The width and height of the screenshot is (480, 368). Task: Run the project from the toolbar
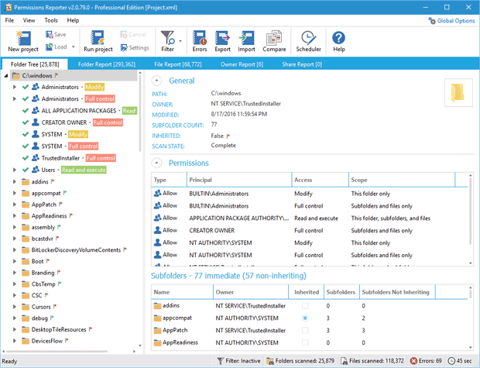coord(98,38)
